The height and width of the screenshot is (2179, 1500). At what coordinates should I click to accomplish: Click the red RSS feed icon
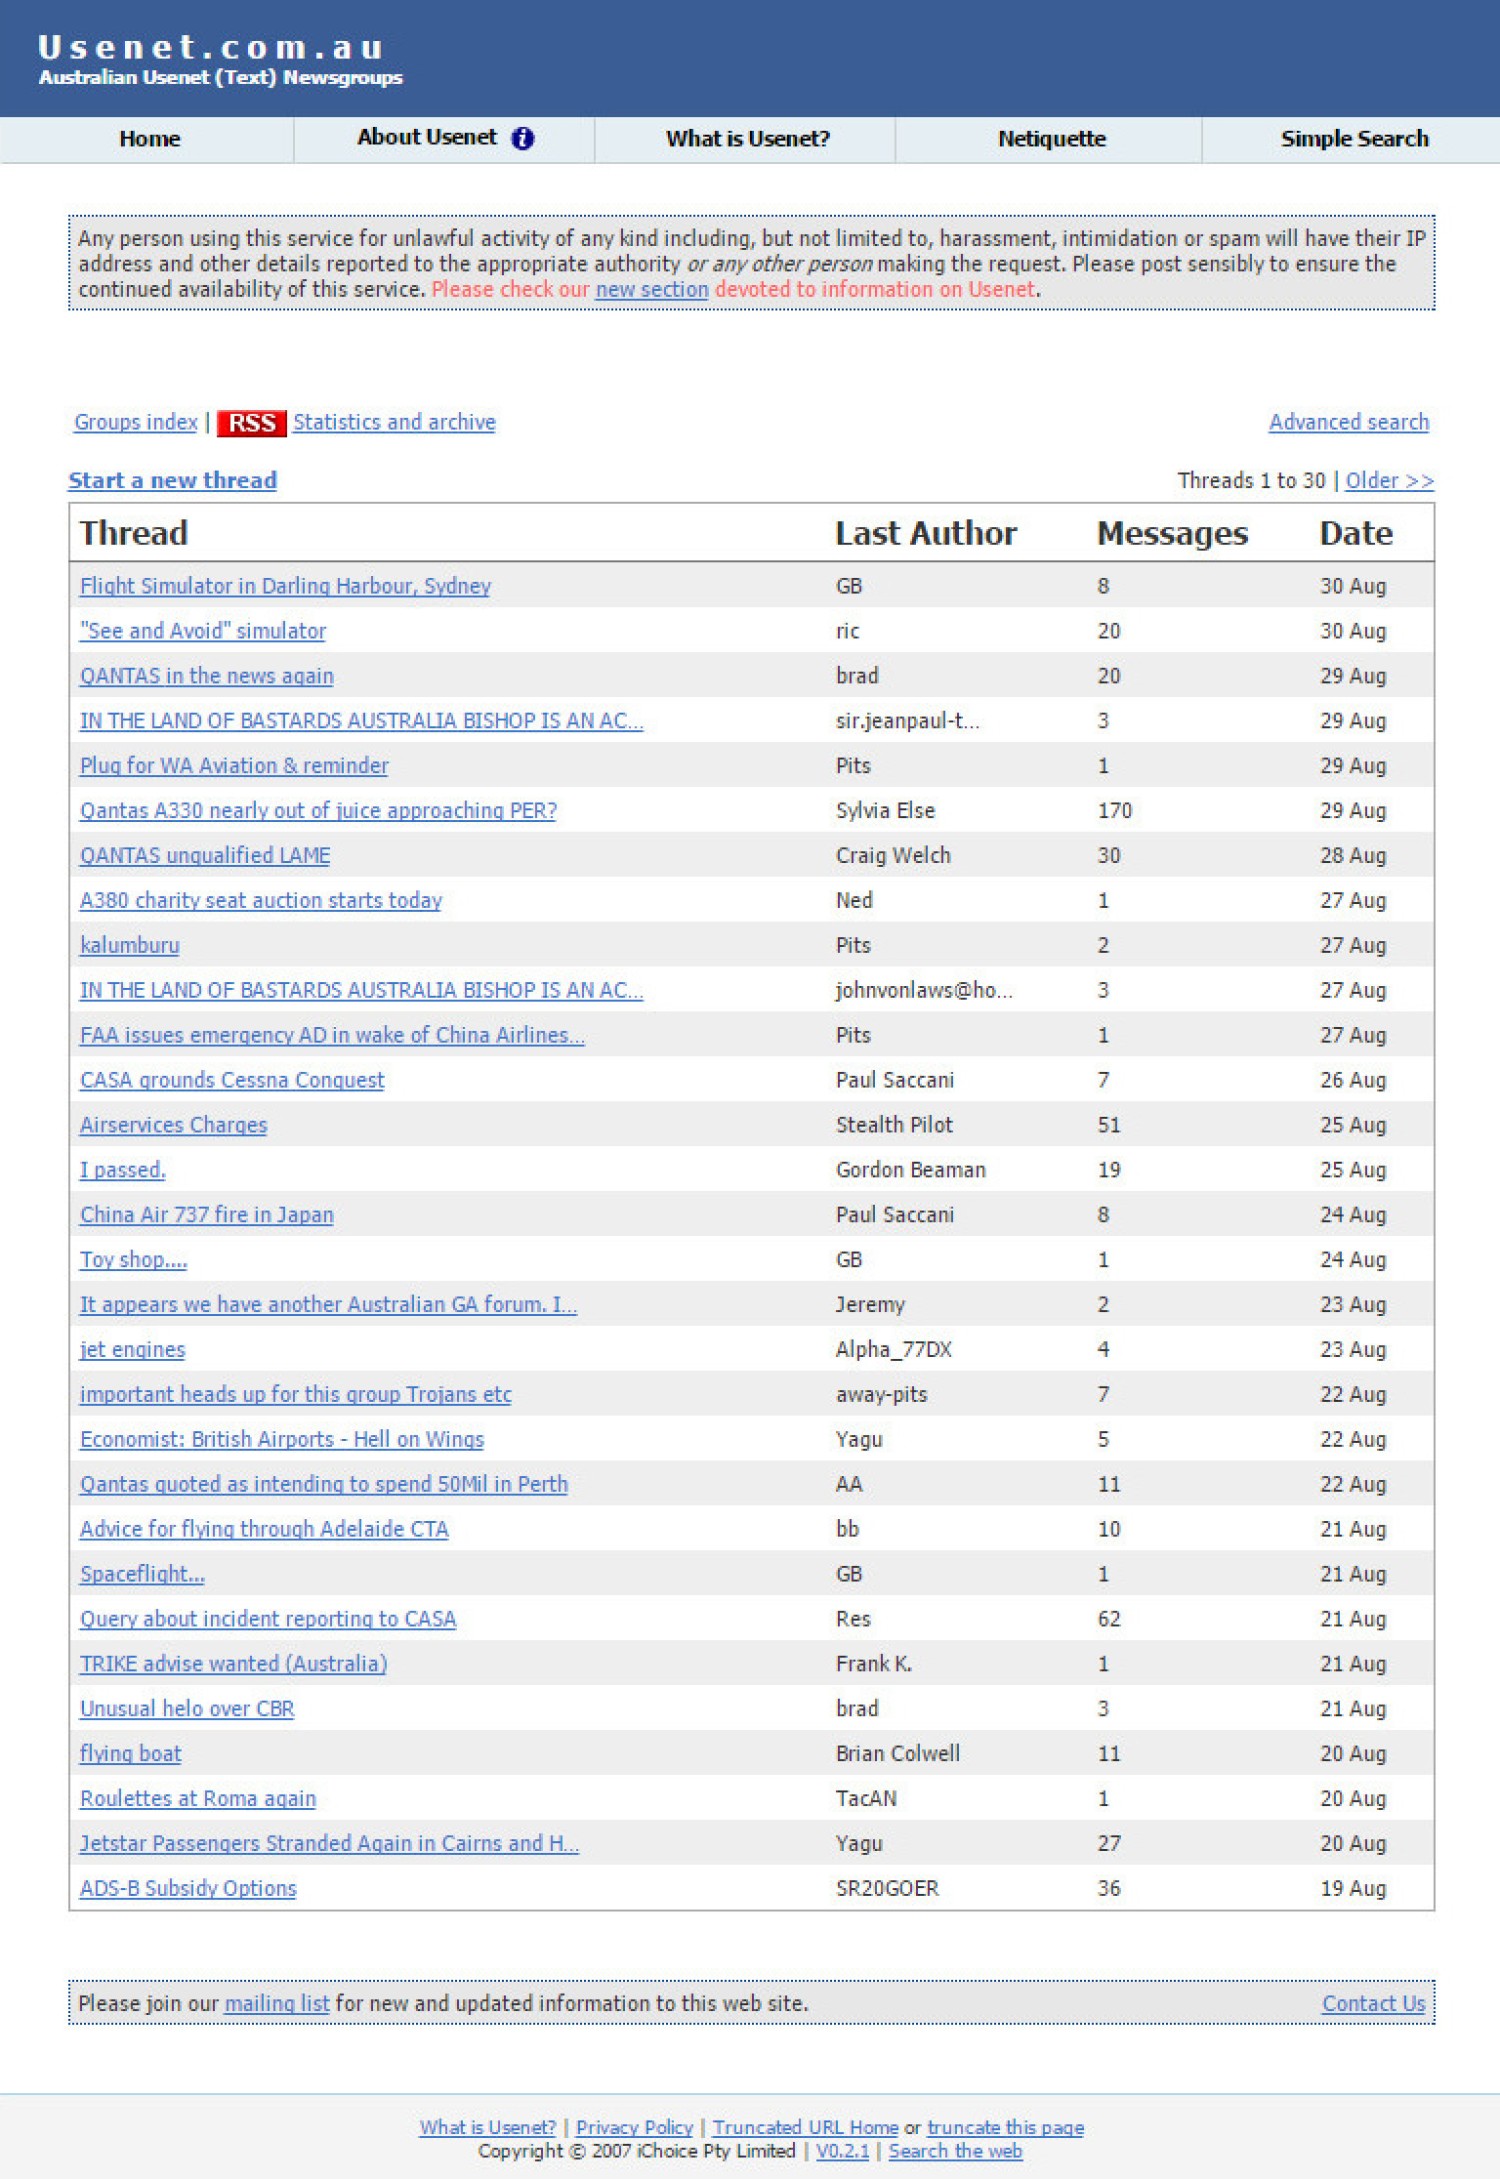[251, 423]
